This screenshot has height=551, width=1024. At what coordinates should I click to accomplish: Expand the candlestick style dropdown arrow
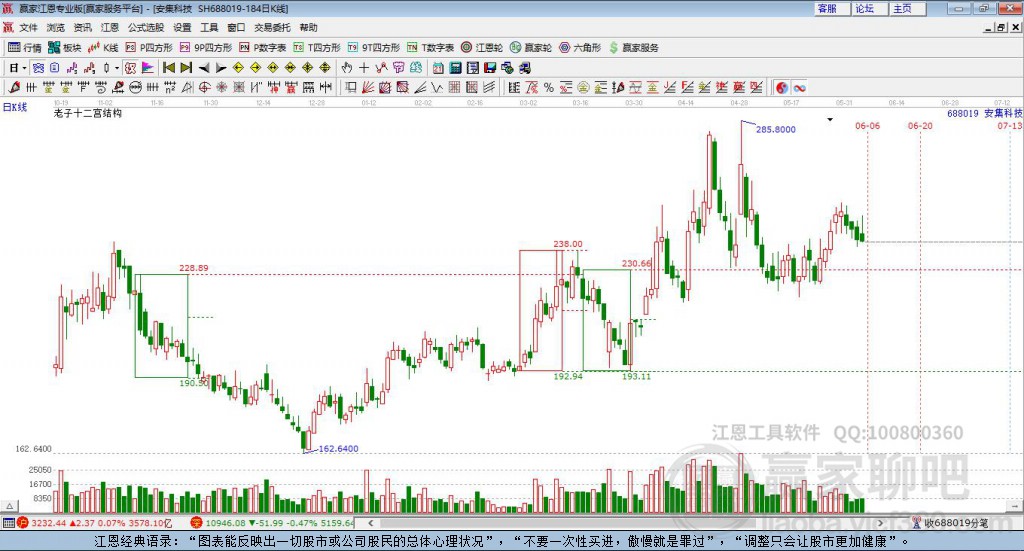117,68
